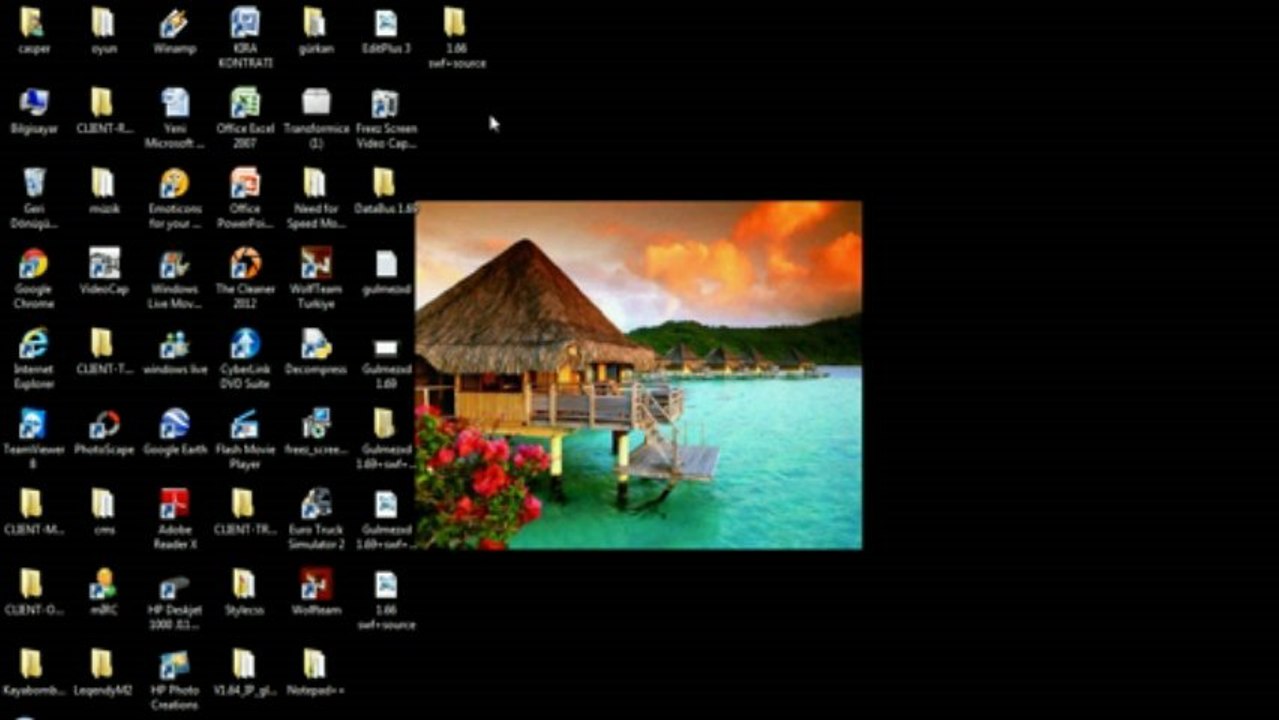The height and width of the screenshot is (720, 1279).
Task: Open the casper user folder icon
Action: (x=33, y=22)
